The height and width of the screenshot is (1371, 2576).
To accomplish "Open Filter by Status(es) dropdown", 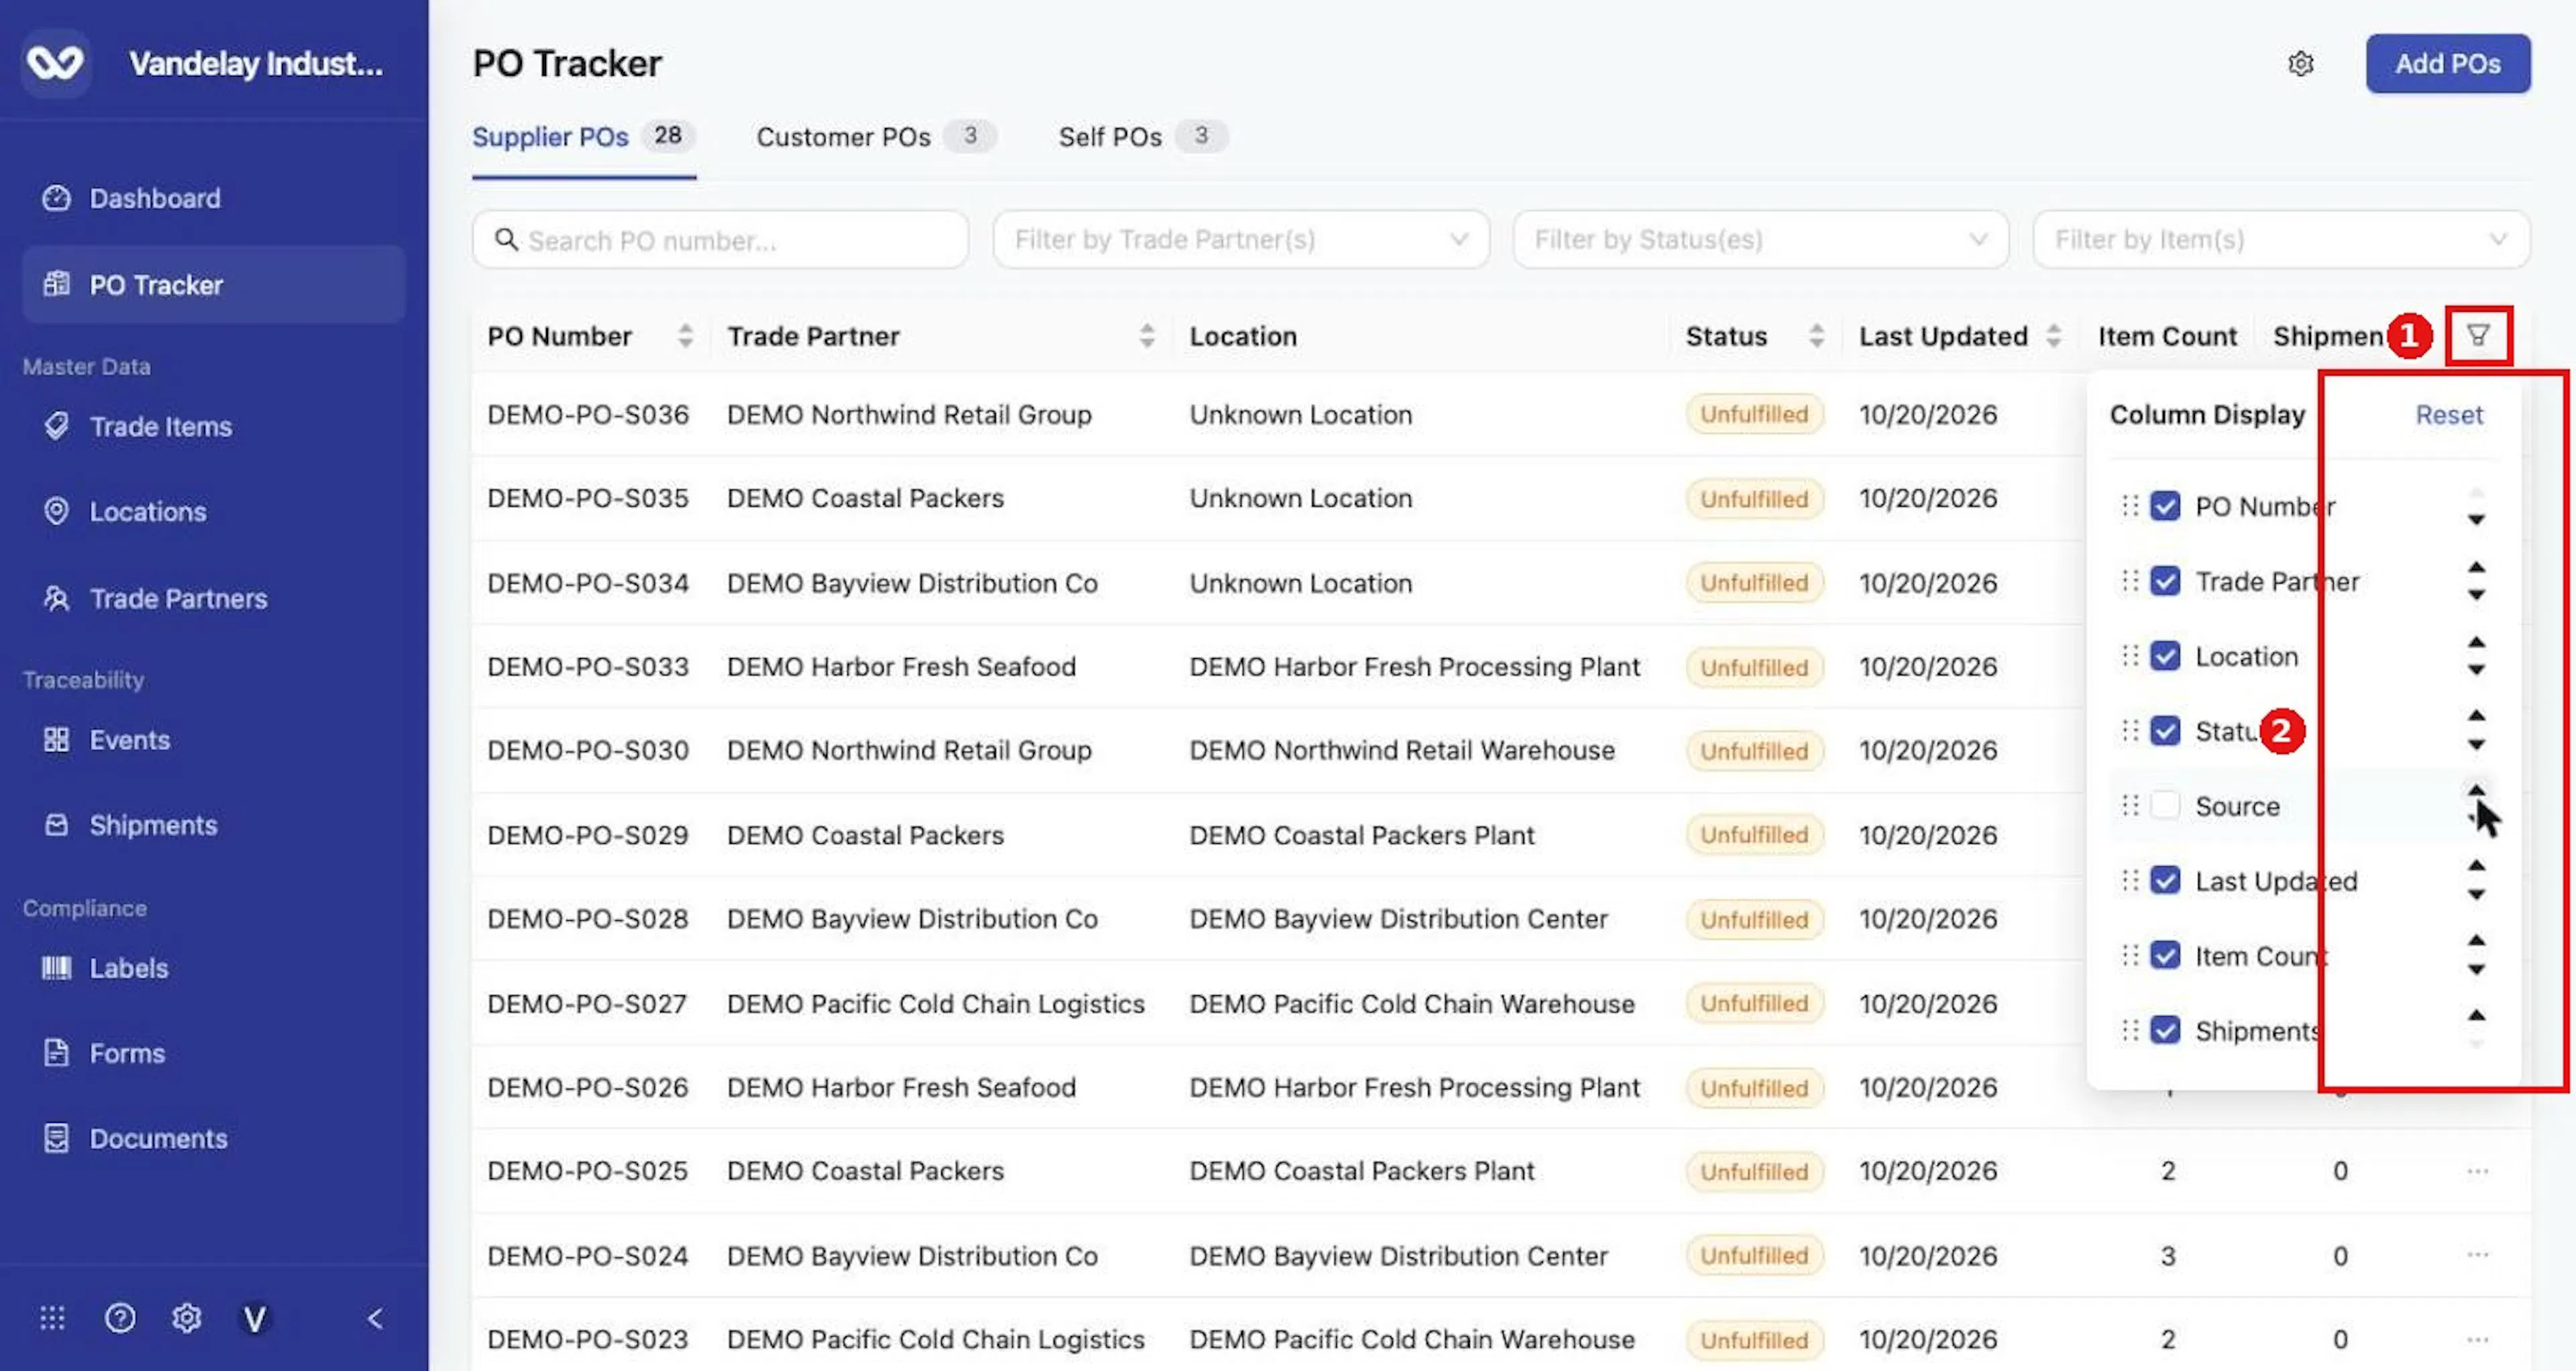I will pos(1761,240).
